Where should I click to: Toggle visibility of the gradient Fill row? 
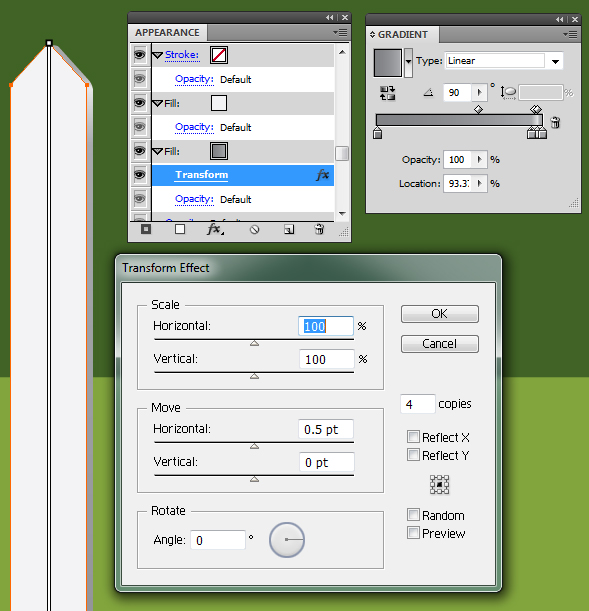(x=139, y=151)
